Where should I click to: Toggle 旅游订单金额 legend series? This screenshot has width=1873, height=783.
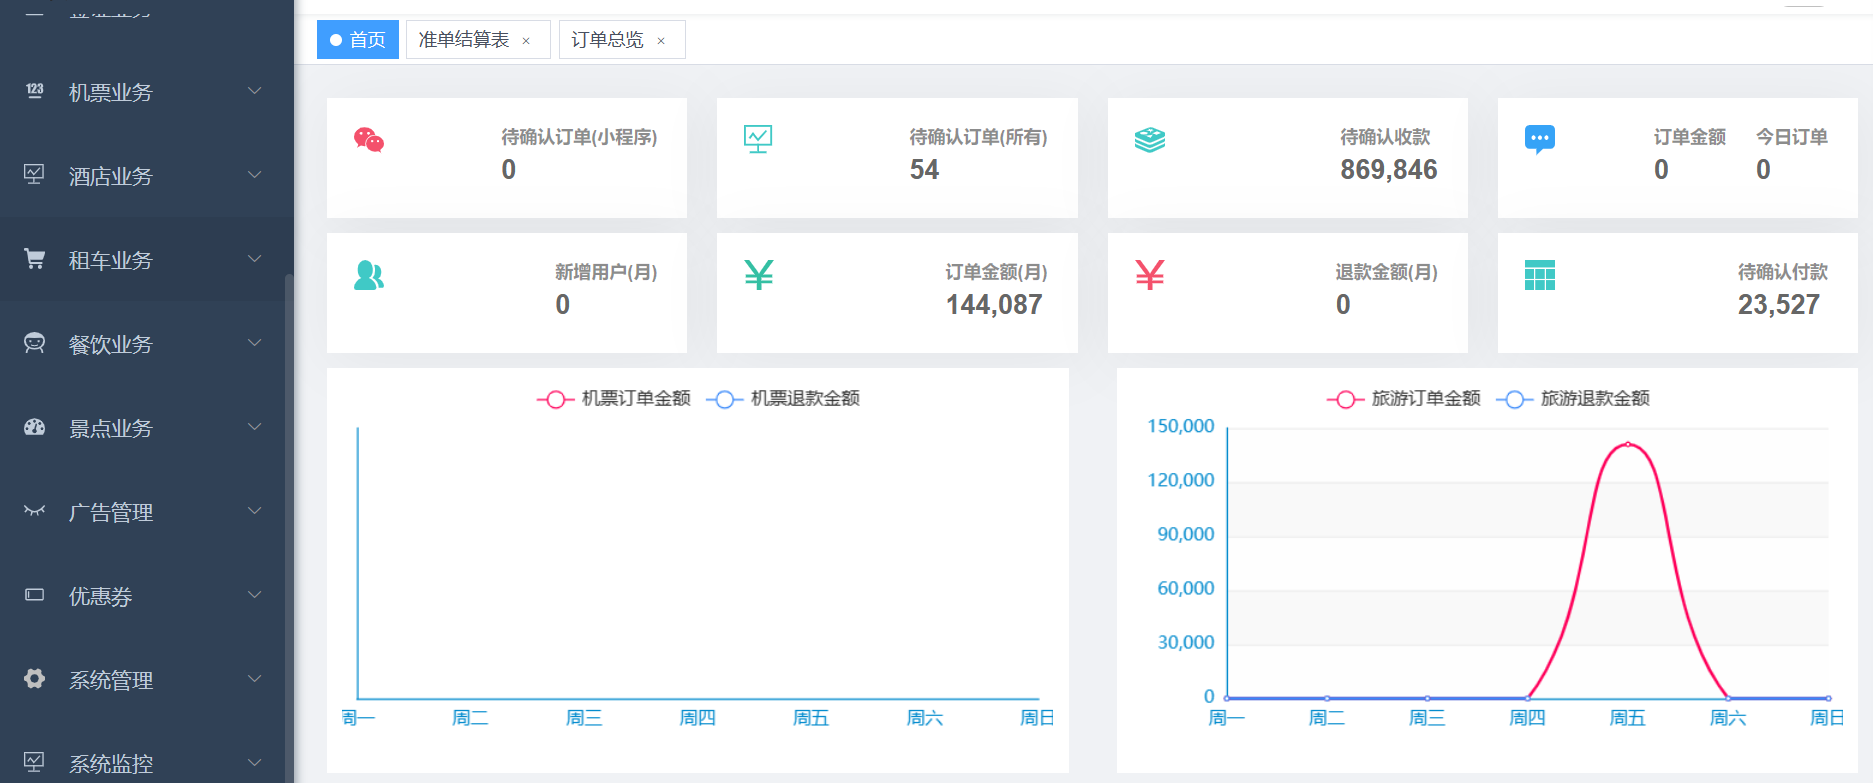(1403, 399)
